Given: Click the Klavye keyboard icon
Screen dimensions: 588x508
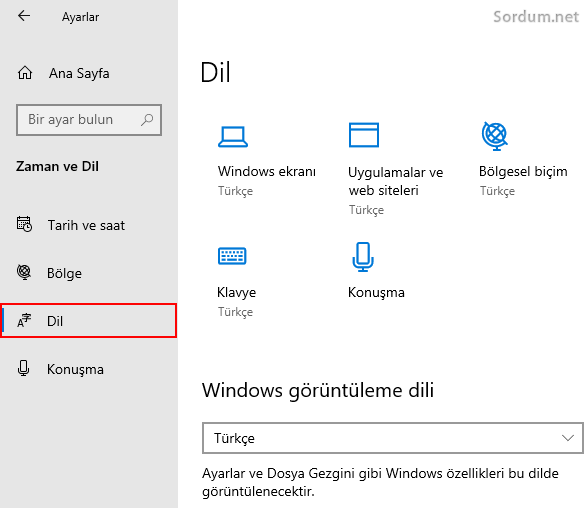Looking at the screenshot, I should tap(232, 256).
